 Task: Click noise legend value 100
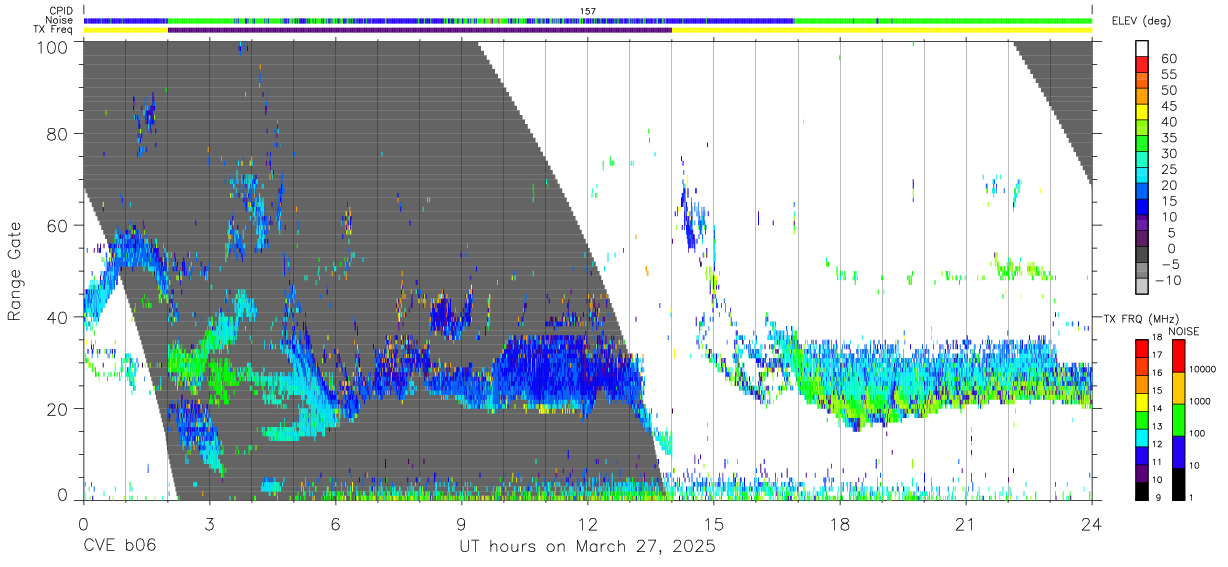1199,434
